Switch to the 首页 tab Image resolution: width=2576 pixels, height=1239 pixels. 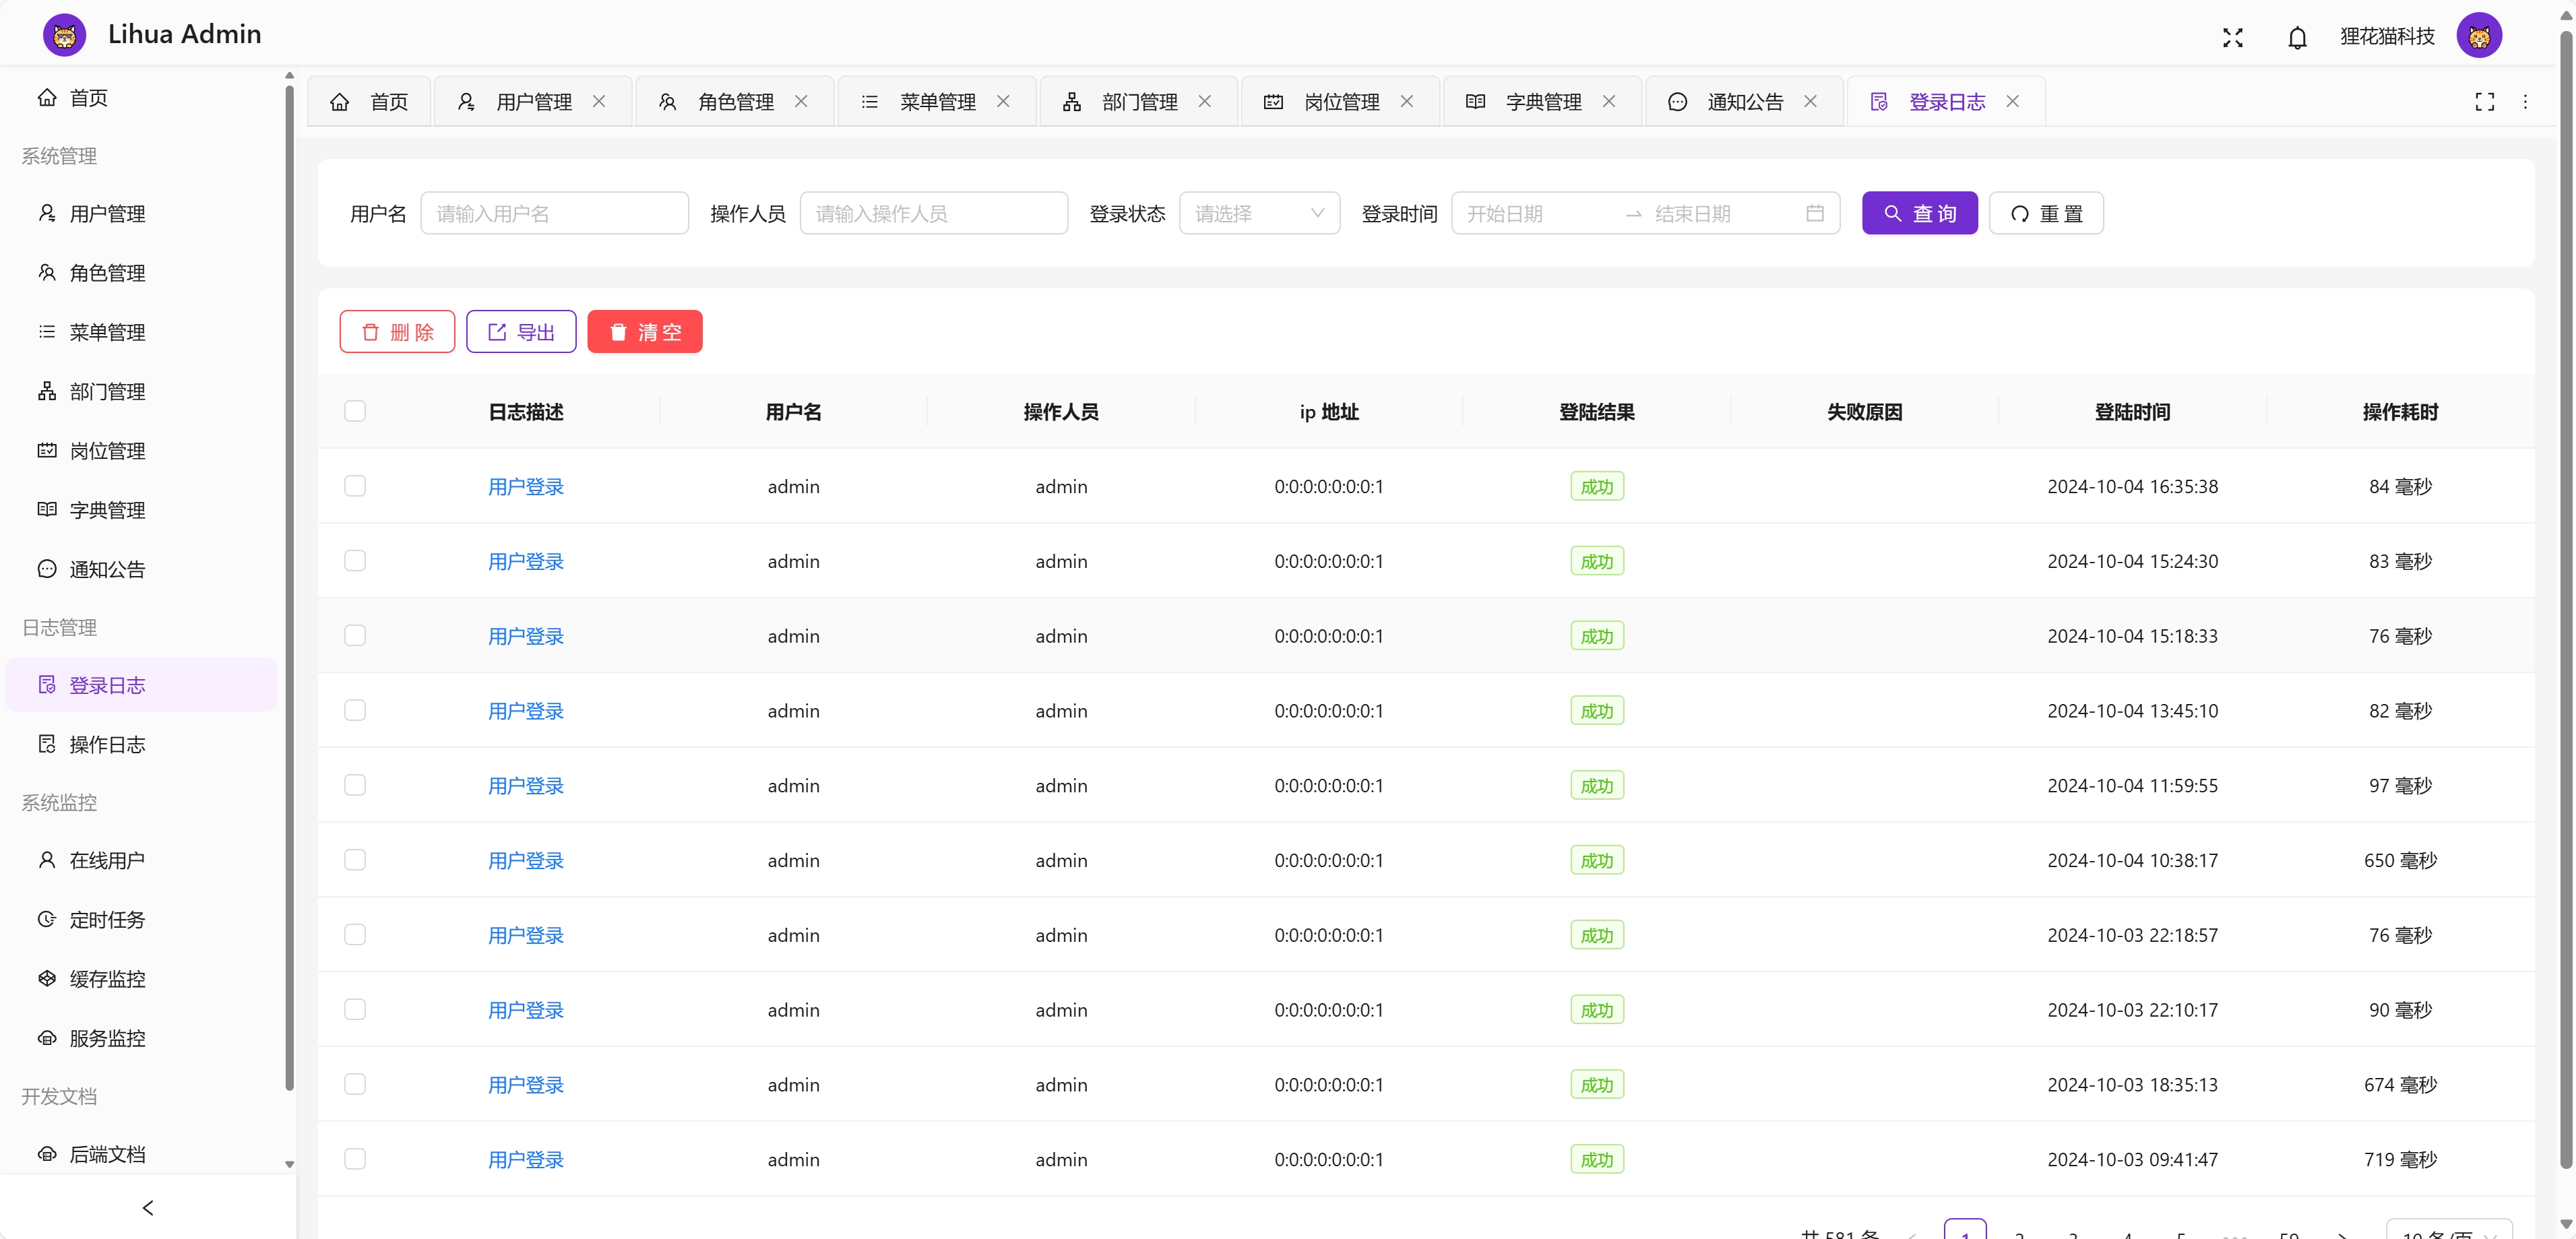(x=370, y=101)
